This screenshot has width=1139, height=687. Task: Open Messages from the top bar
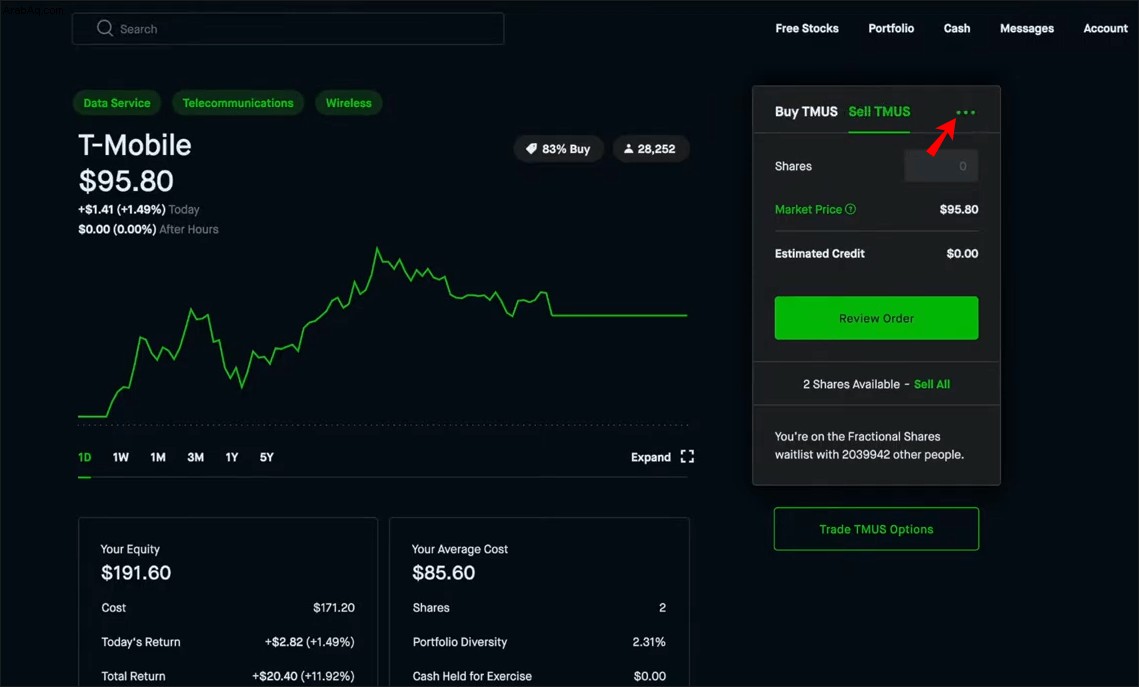pos(1026,28)
